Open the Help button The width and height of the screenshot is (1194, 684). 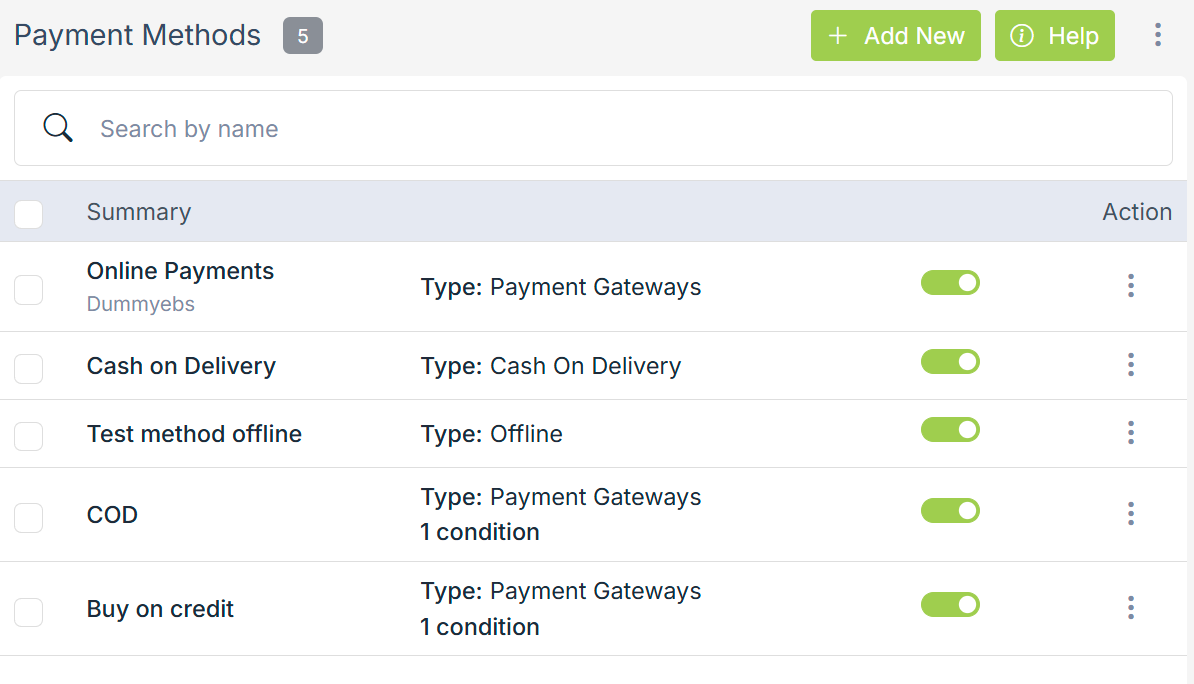coord(1054,36)
